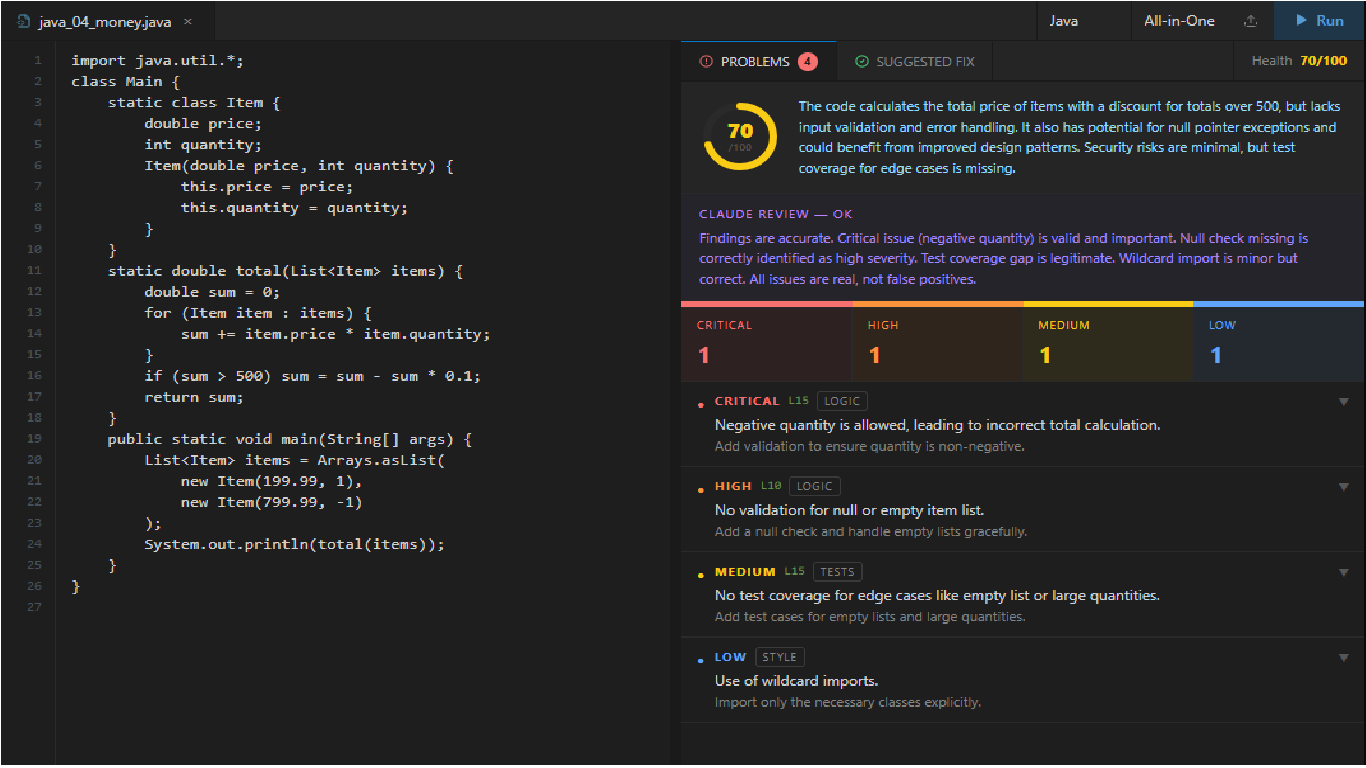
Task: Close the java_04_money.java tab
Action: [x=188, y=21]
